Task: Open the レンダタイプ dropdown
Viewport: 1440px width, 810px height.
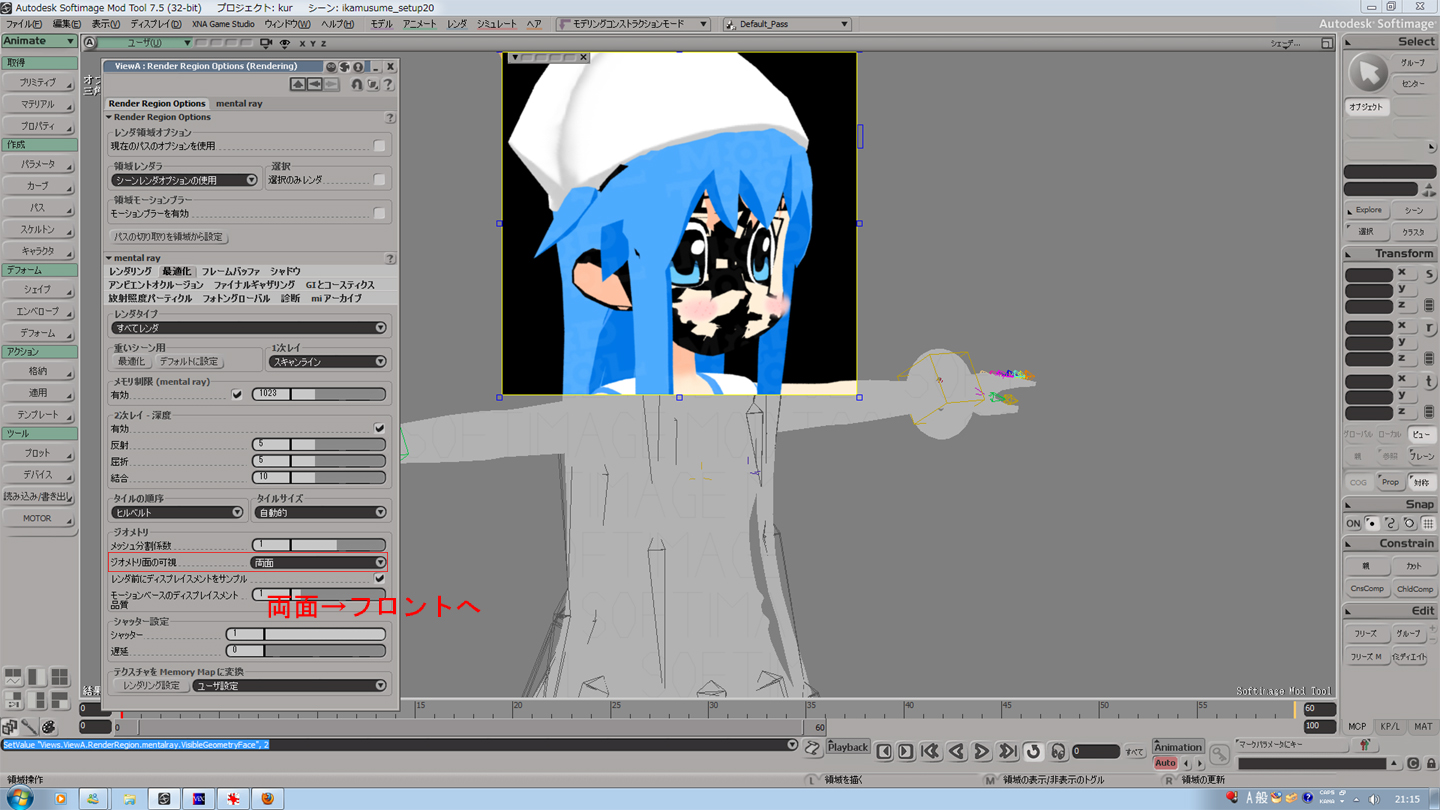Action: [x=248, y=328]
